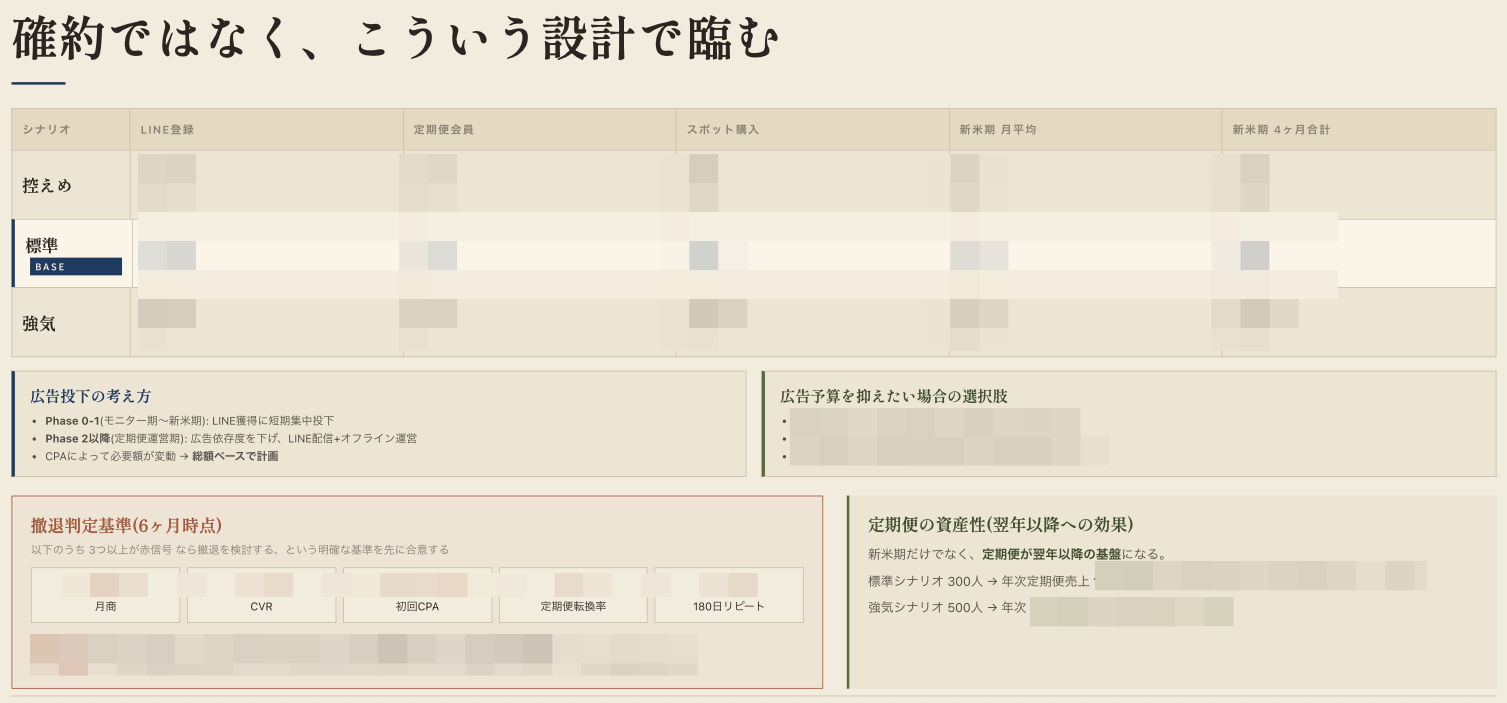Select the シナリオ column header

click(71, 130)
